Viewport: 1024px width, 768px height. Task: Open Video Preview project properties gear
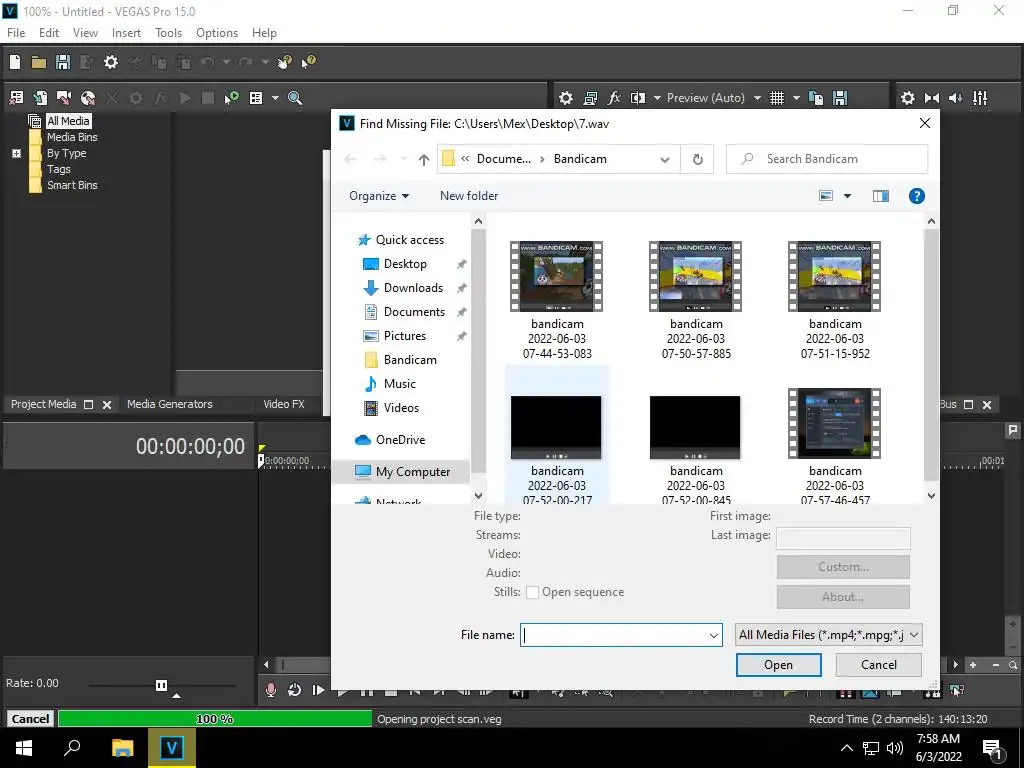click(566, 98)
